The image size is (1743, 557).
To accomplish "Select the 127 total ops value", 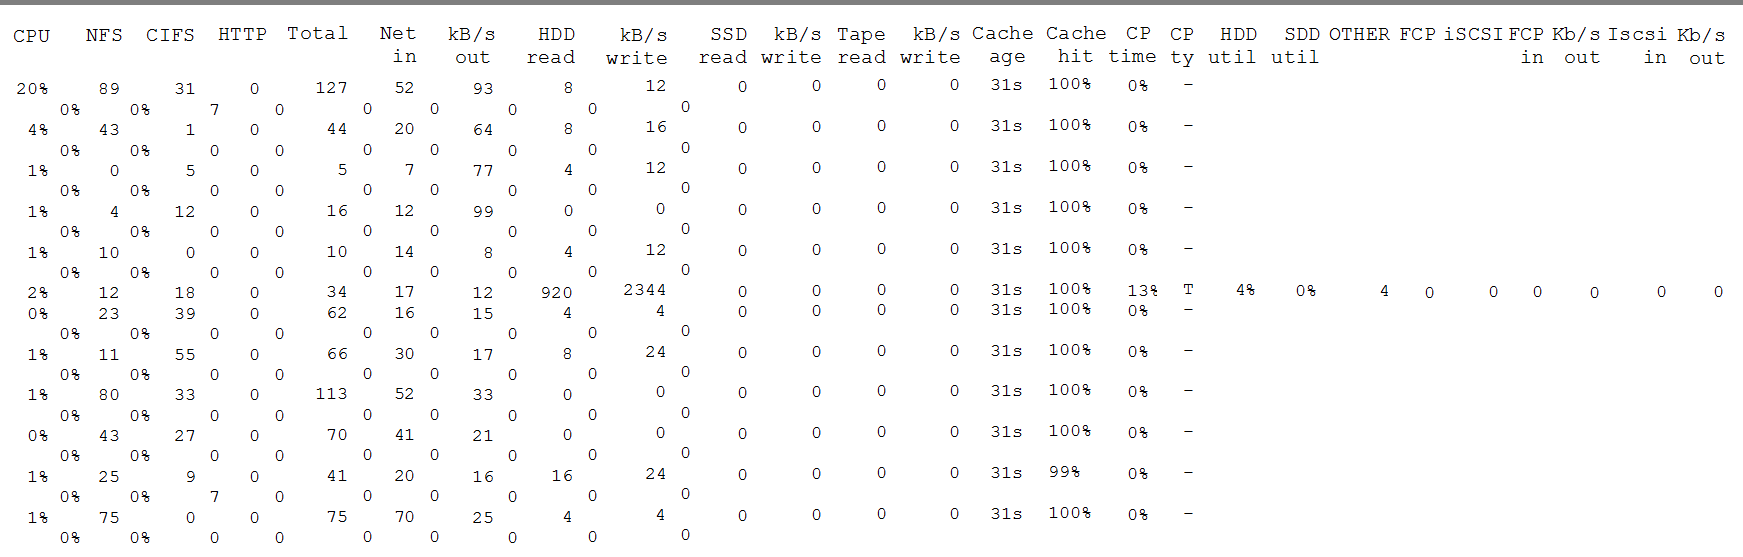I will pos(332,88).
